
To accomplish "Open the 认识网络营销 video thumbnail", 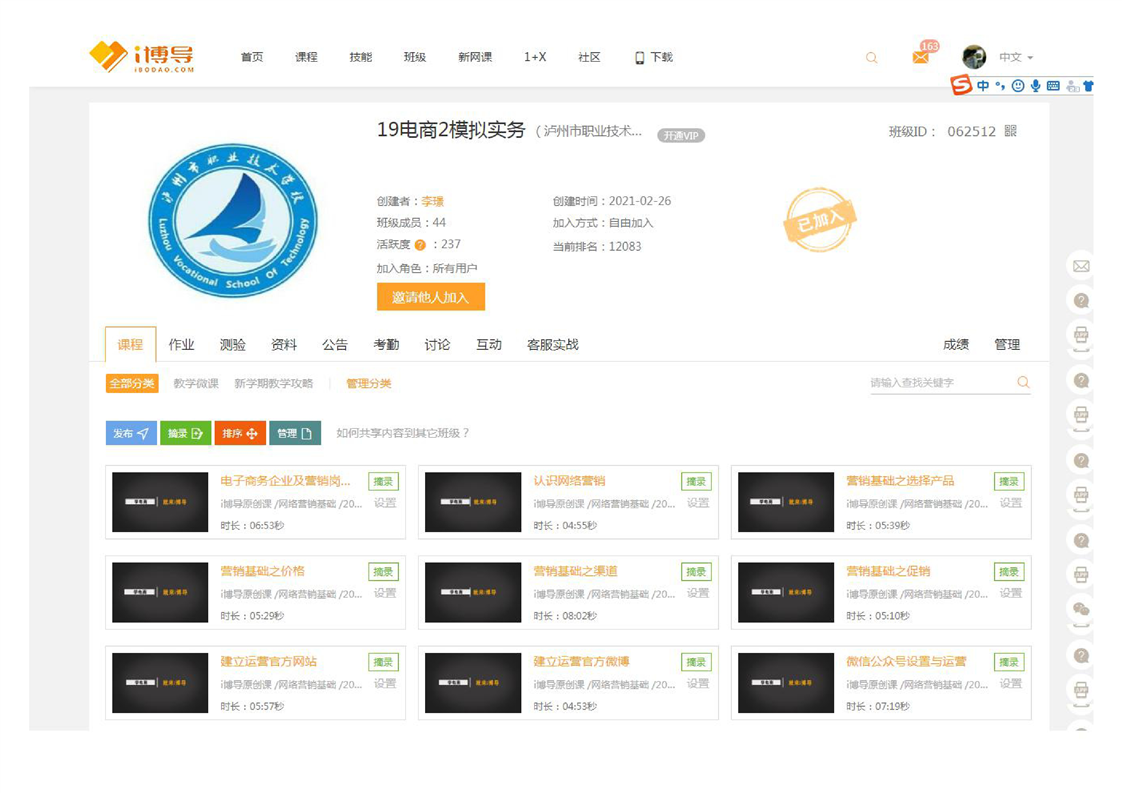I will (473, 501).
